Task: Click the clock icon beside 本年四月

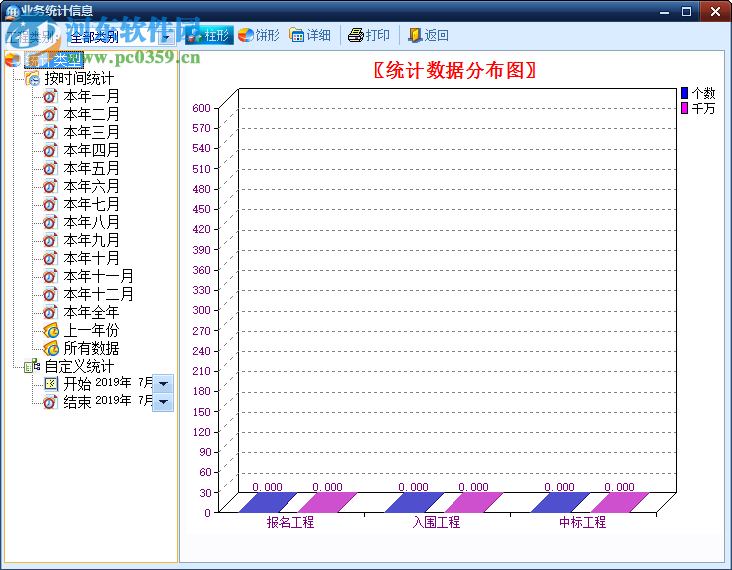Action: [50, 150]
